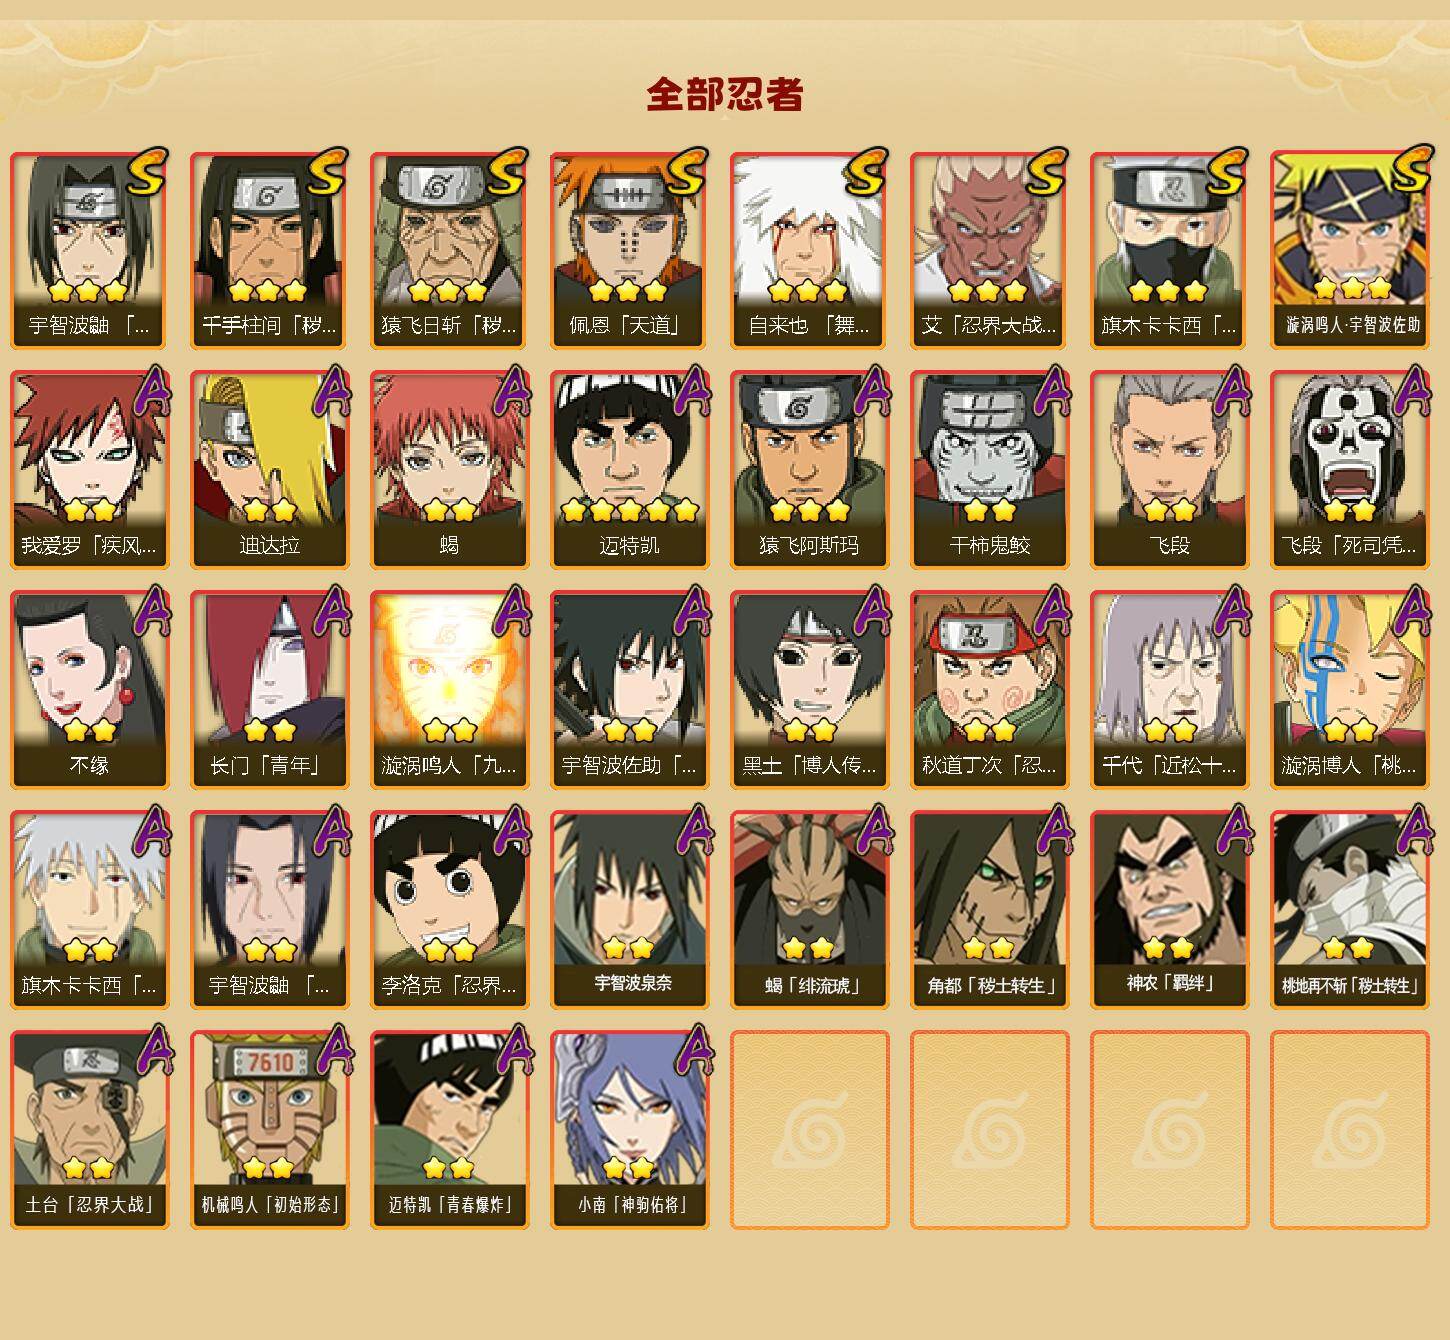Viewport: 1450px width, 1340px height.
Task: Select the 全部忍者 header tab
Action: (x=724, y=95)
